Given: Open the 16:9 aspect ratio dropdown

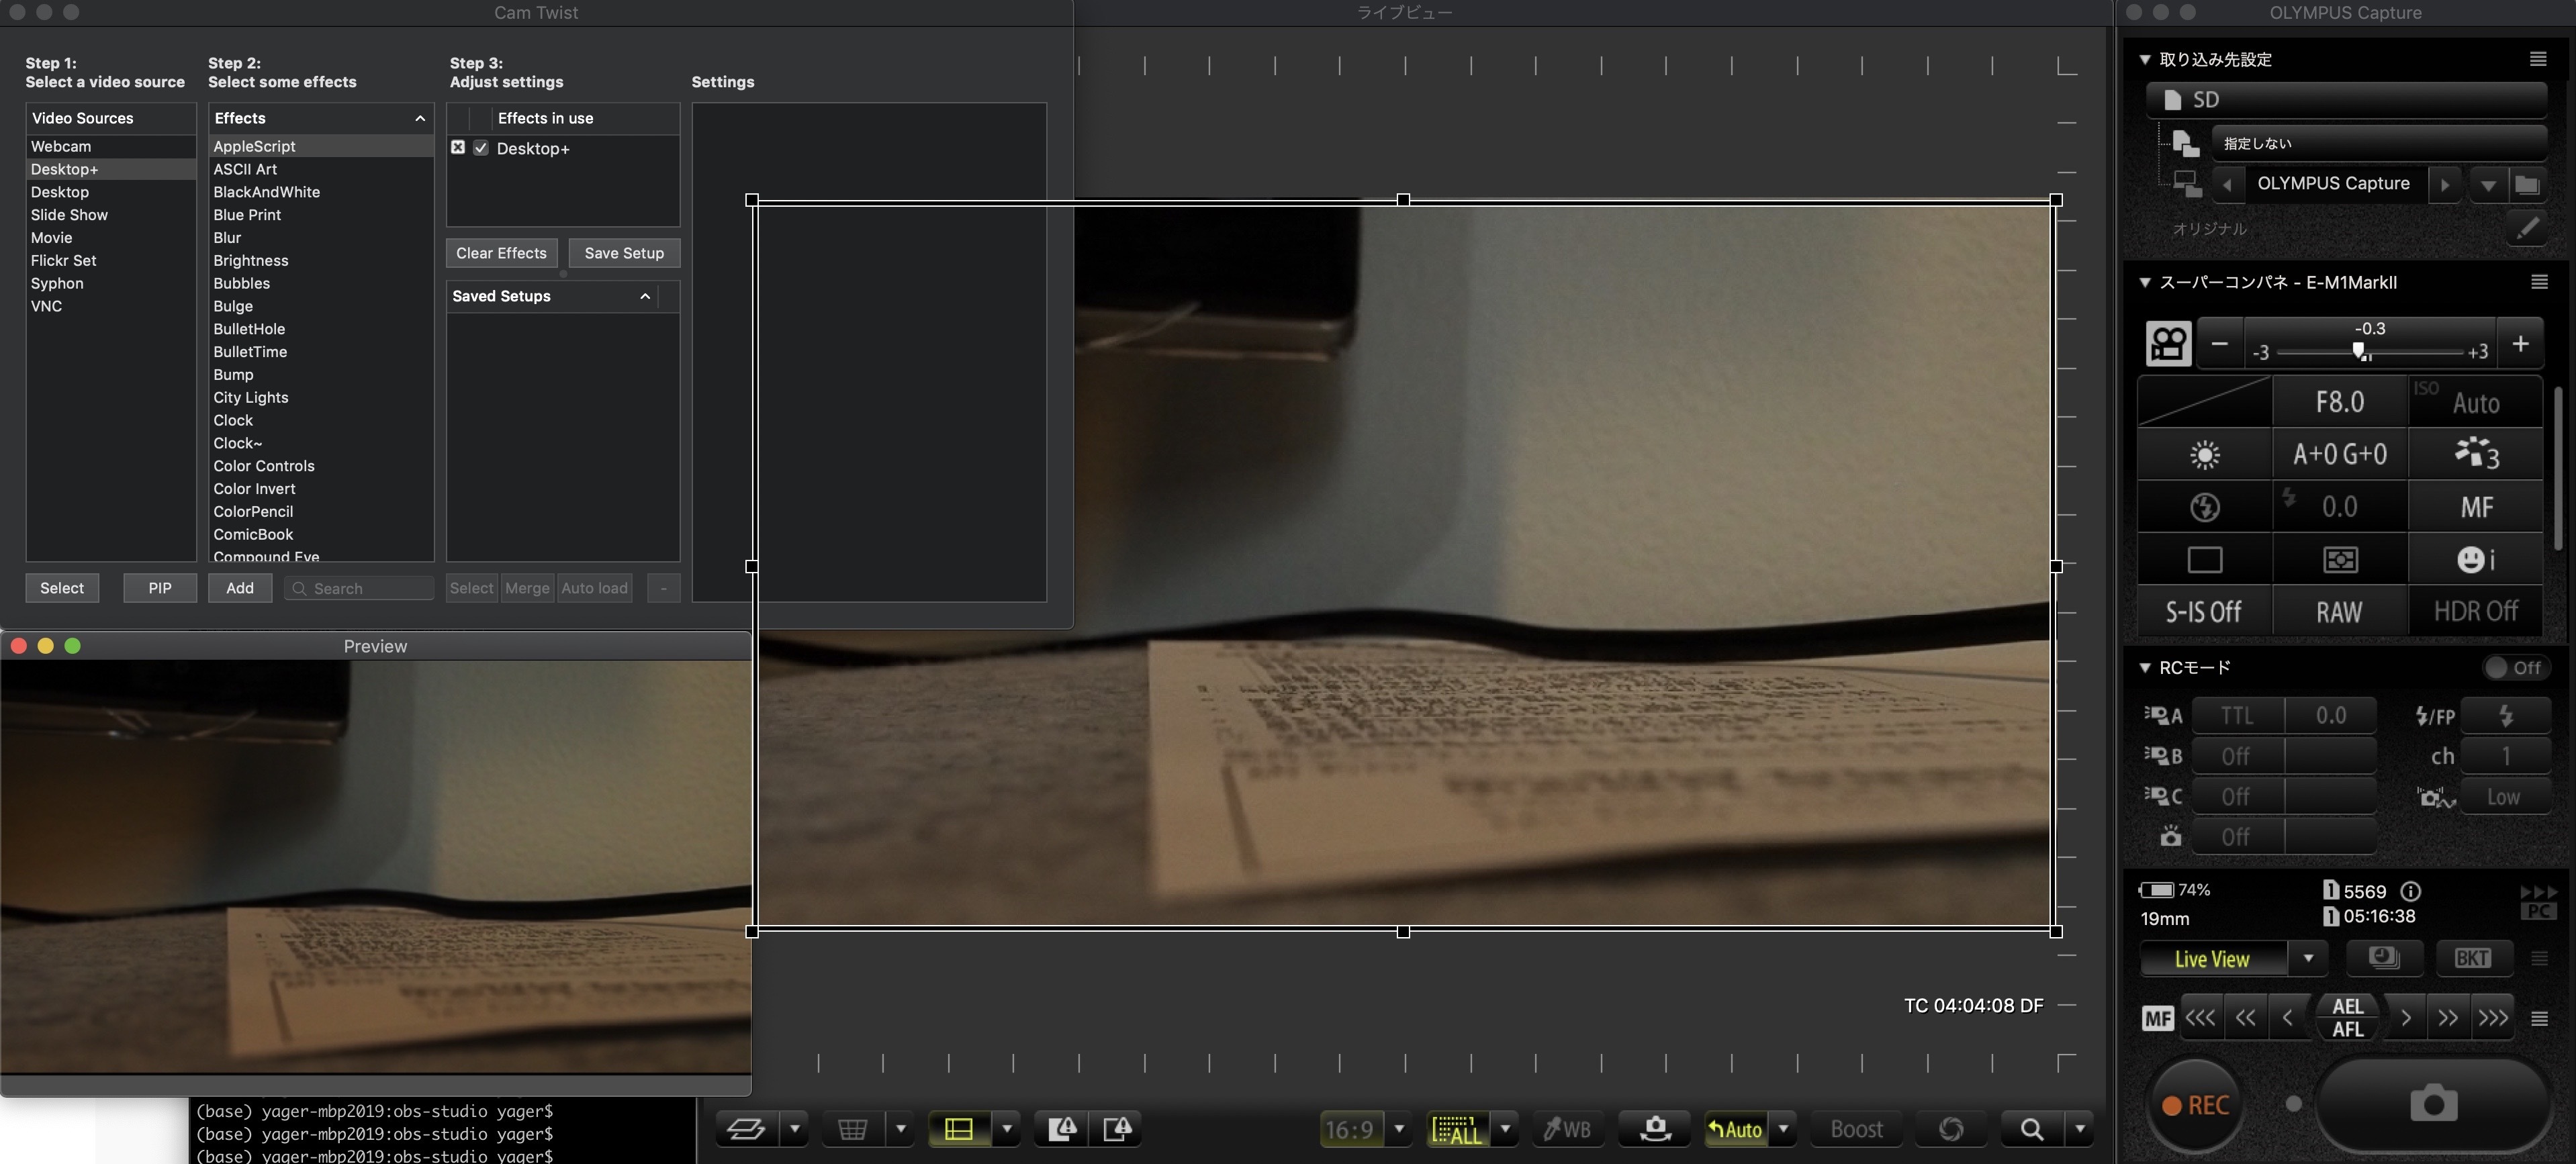Looking at the screenshot, I should coord(1399,1129).
